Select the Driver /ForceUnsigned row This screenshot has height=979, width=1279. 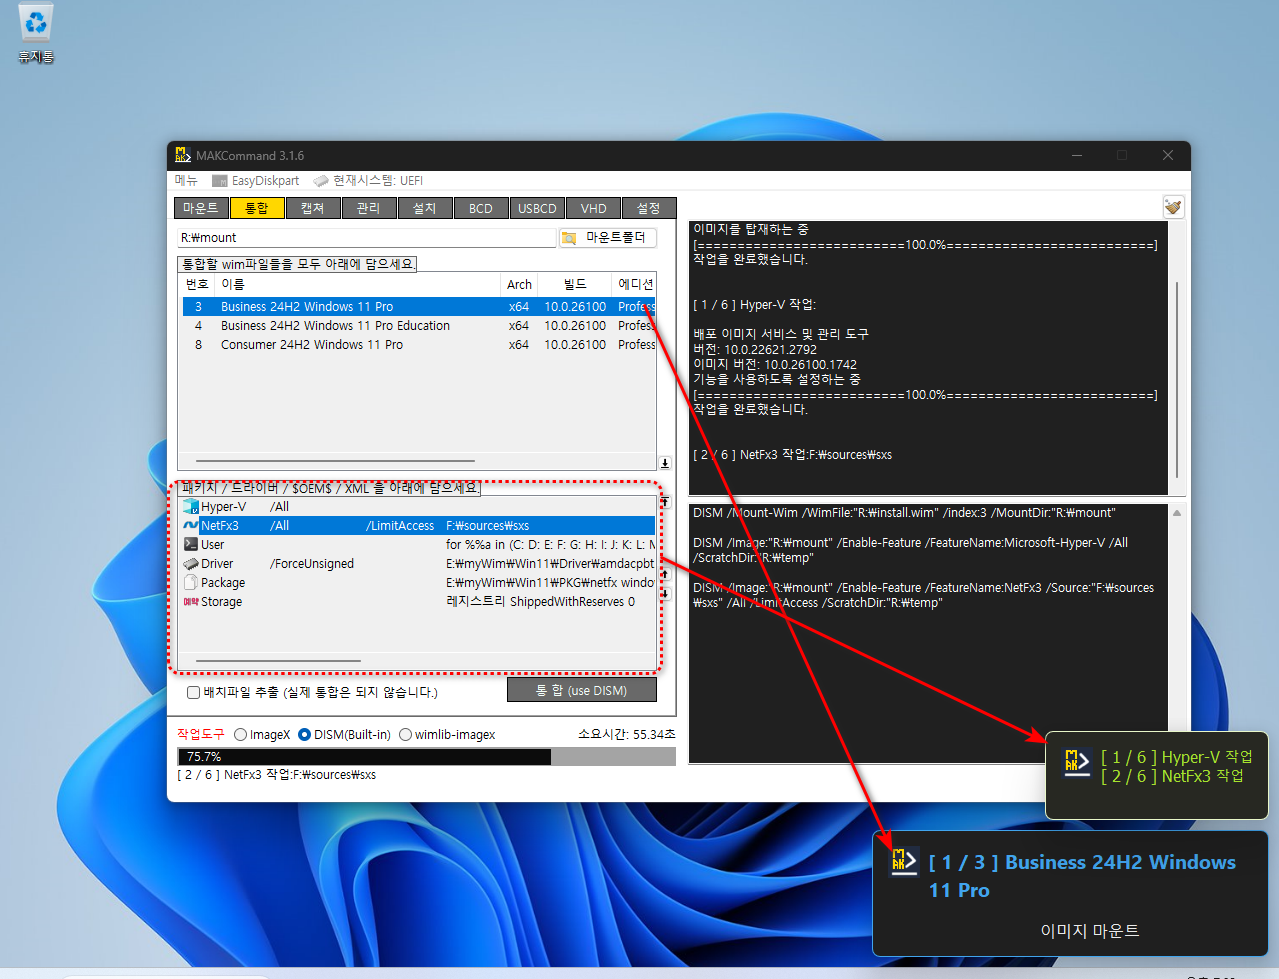tap(418, 564)
